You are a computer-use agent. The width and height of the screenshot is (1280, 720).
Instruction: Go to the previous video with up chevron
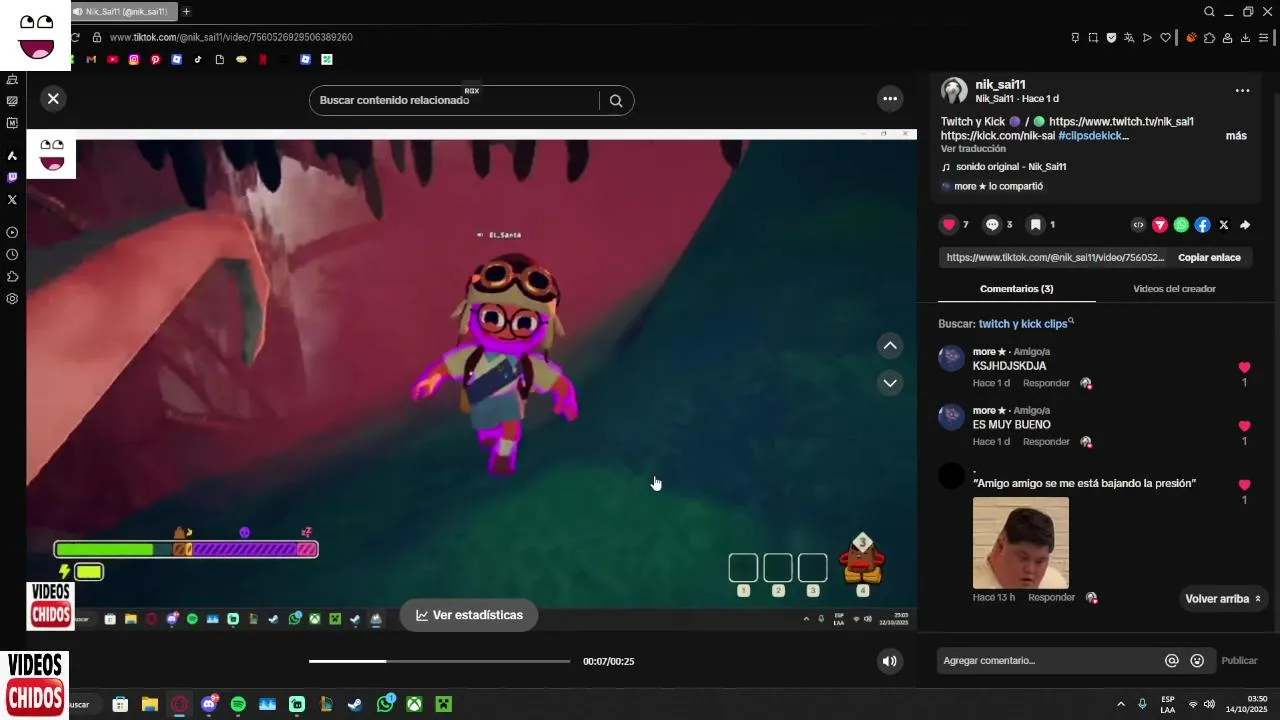click(x=890, y=346)
